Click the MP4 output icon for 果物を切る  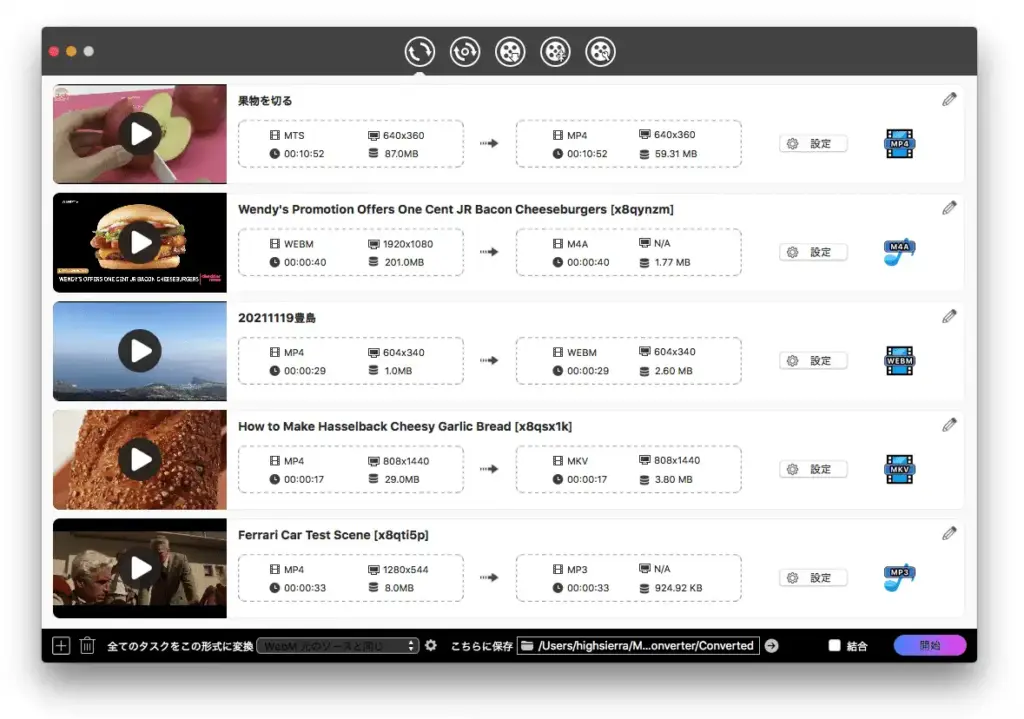(898, 143)
